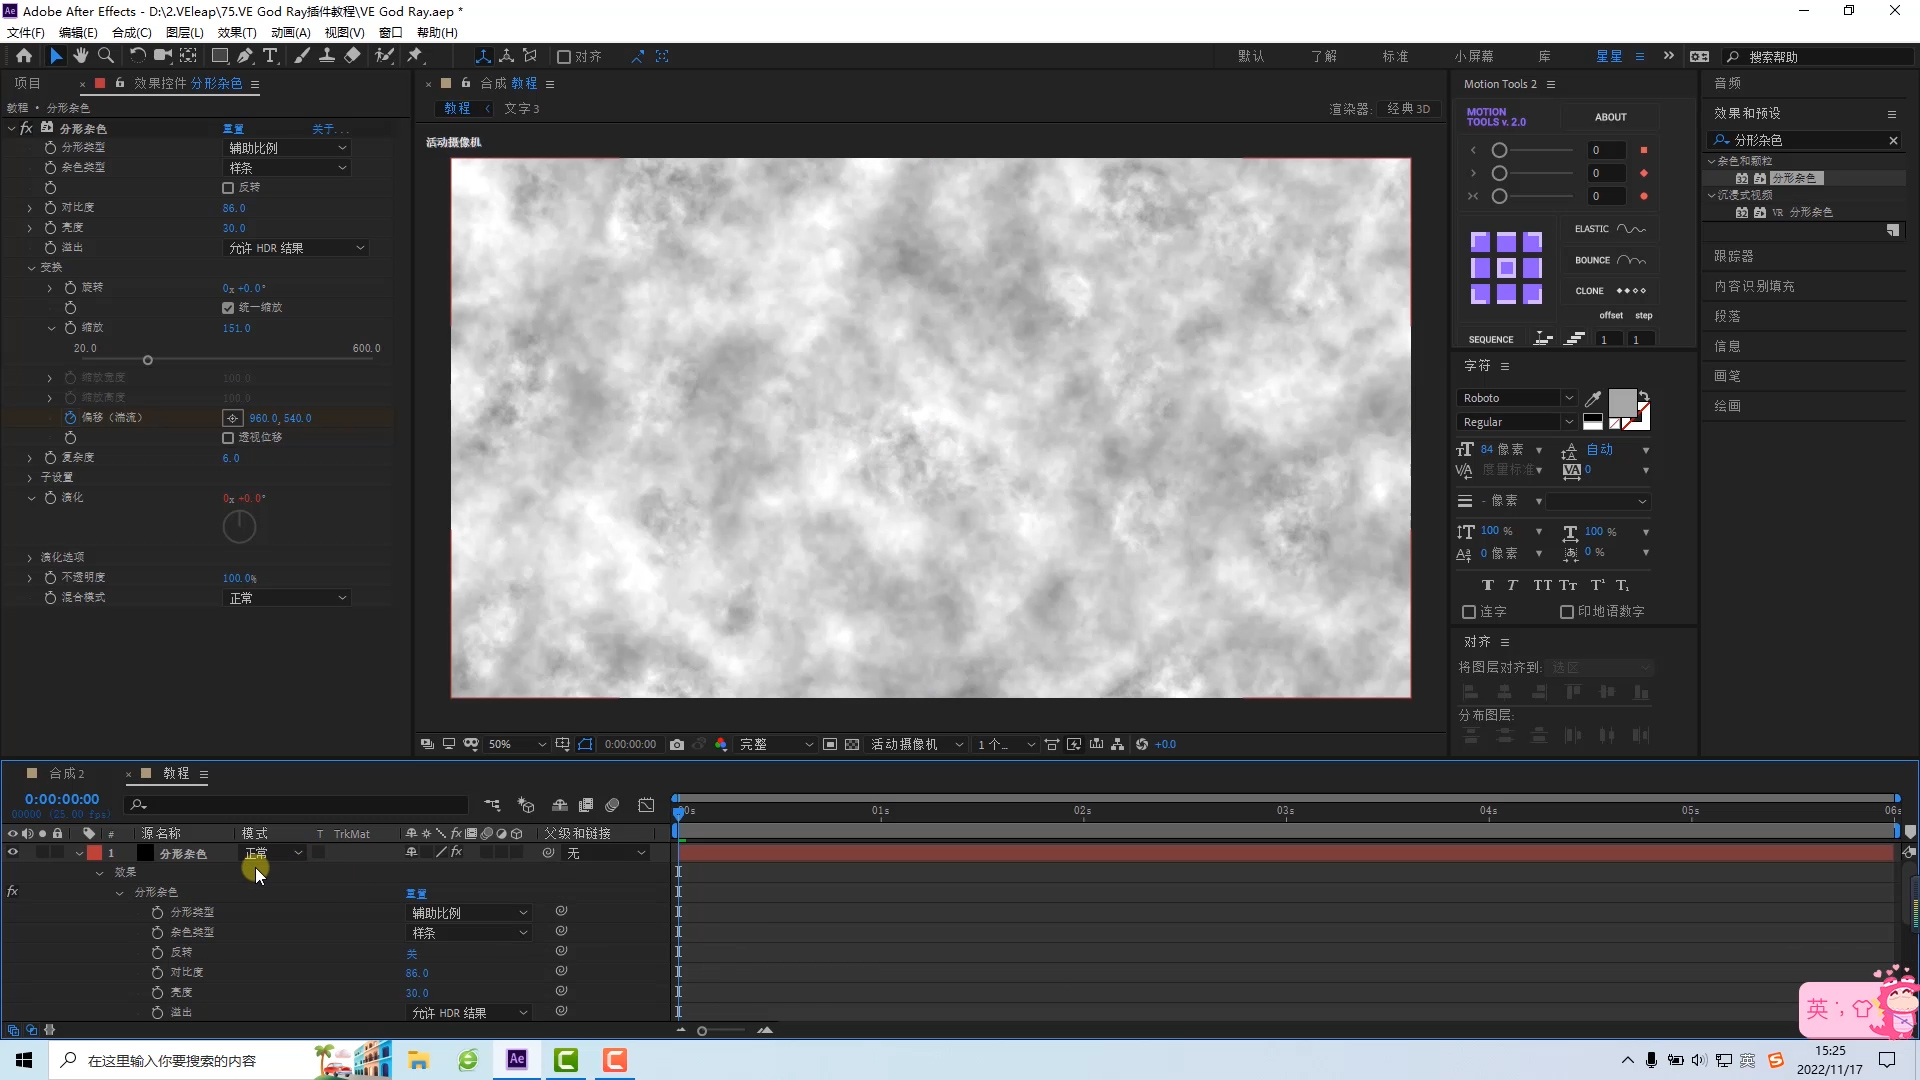Image resolution: width=1920 pixels, height=1080 pixels.
Task: Click the 分形杂色 effects search field
Action: coord(1805,141)
